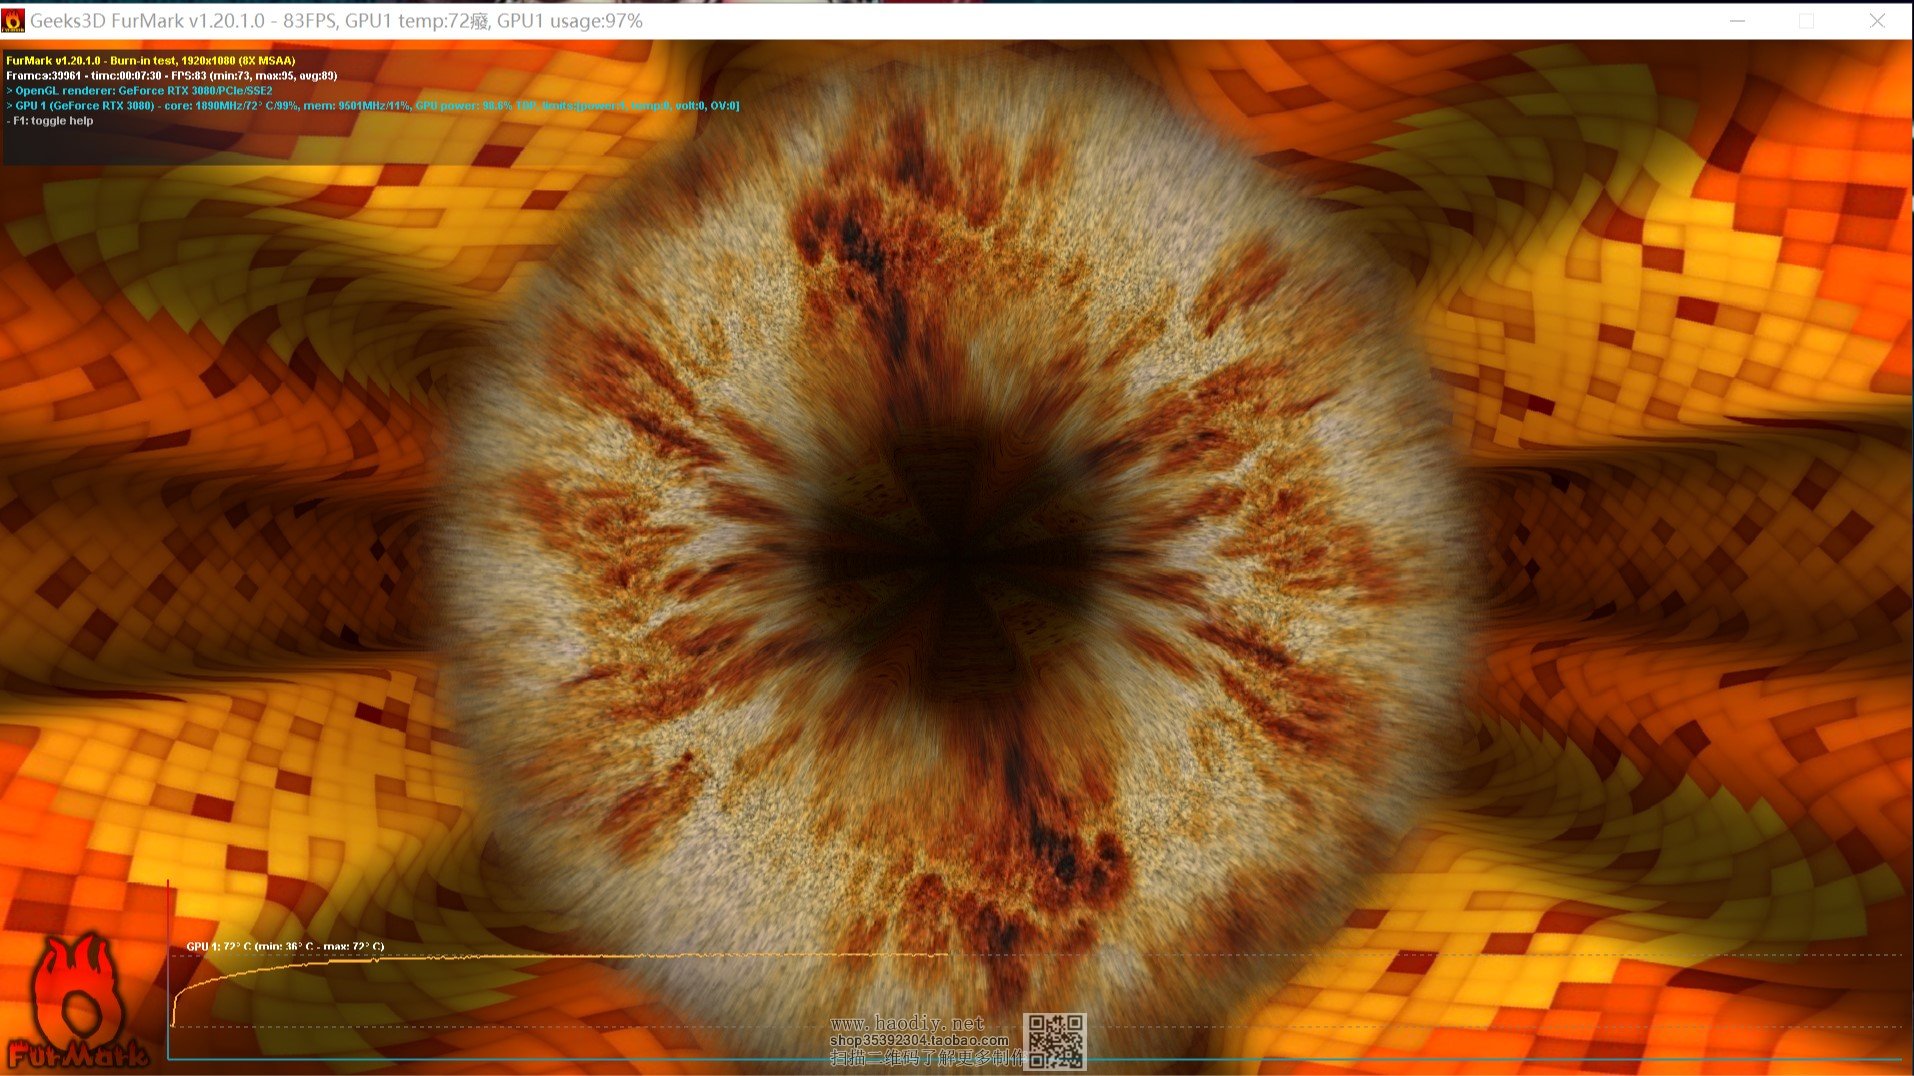The image size is (1914, 1076).
Task: Click the 'F1: toggle help' line
Action: pos(50,121)
